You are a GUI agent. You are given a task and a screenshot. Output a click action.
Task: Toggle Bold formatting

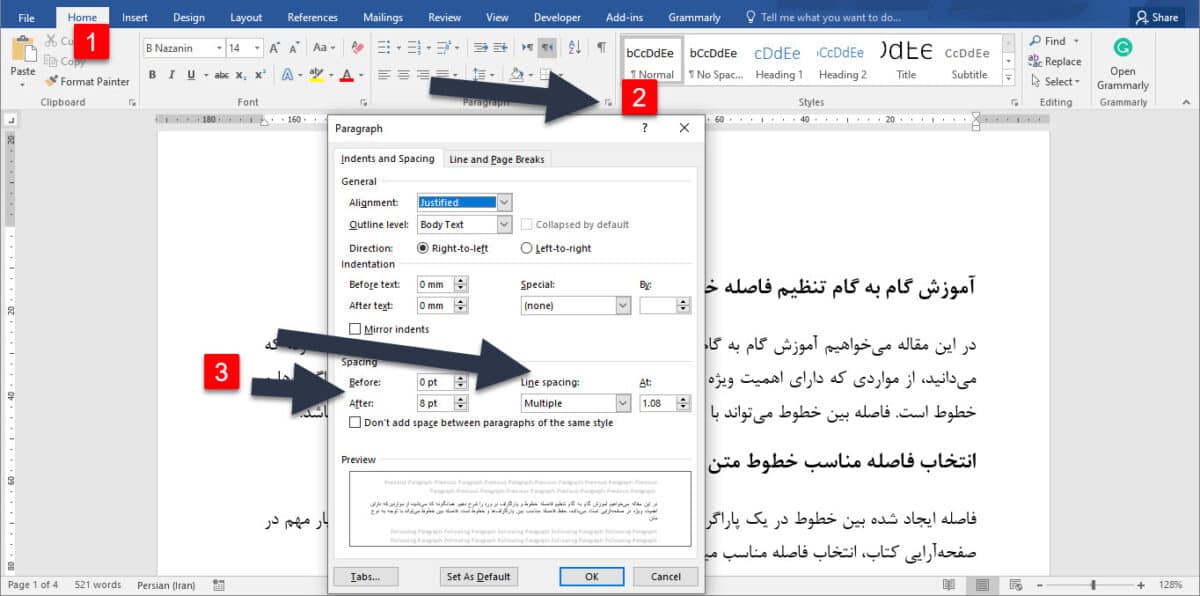tap(152, 75)
